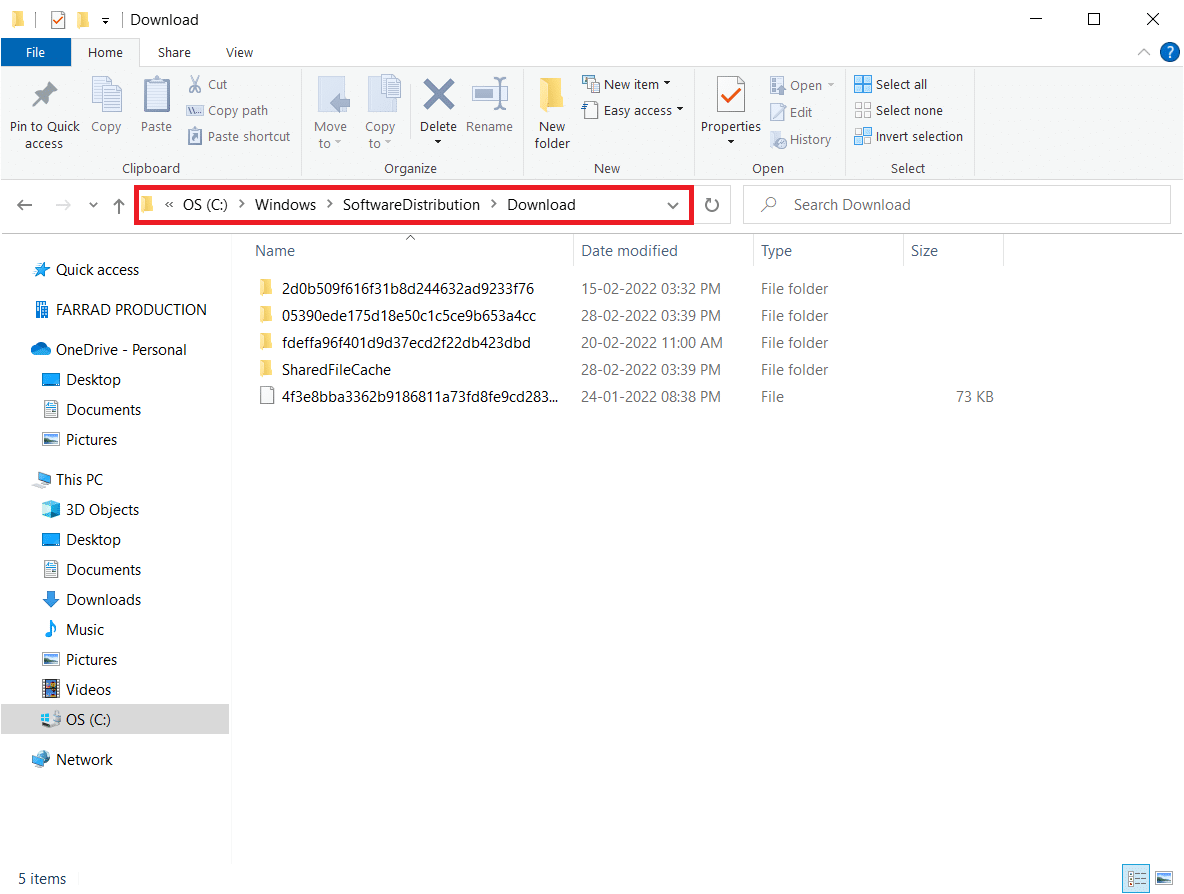The height and width of the screenshot is (894, 1184).
Task: Refresh the Download folder
Action: [711, 205]
